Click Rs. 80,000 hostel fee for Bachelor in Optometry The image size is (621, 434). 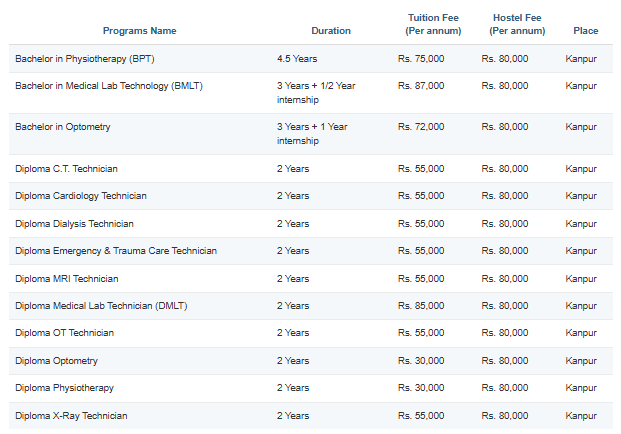point(505,127)
